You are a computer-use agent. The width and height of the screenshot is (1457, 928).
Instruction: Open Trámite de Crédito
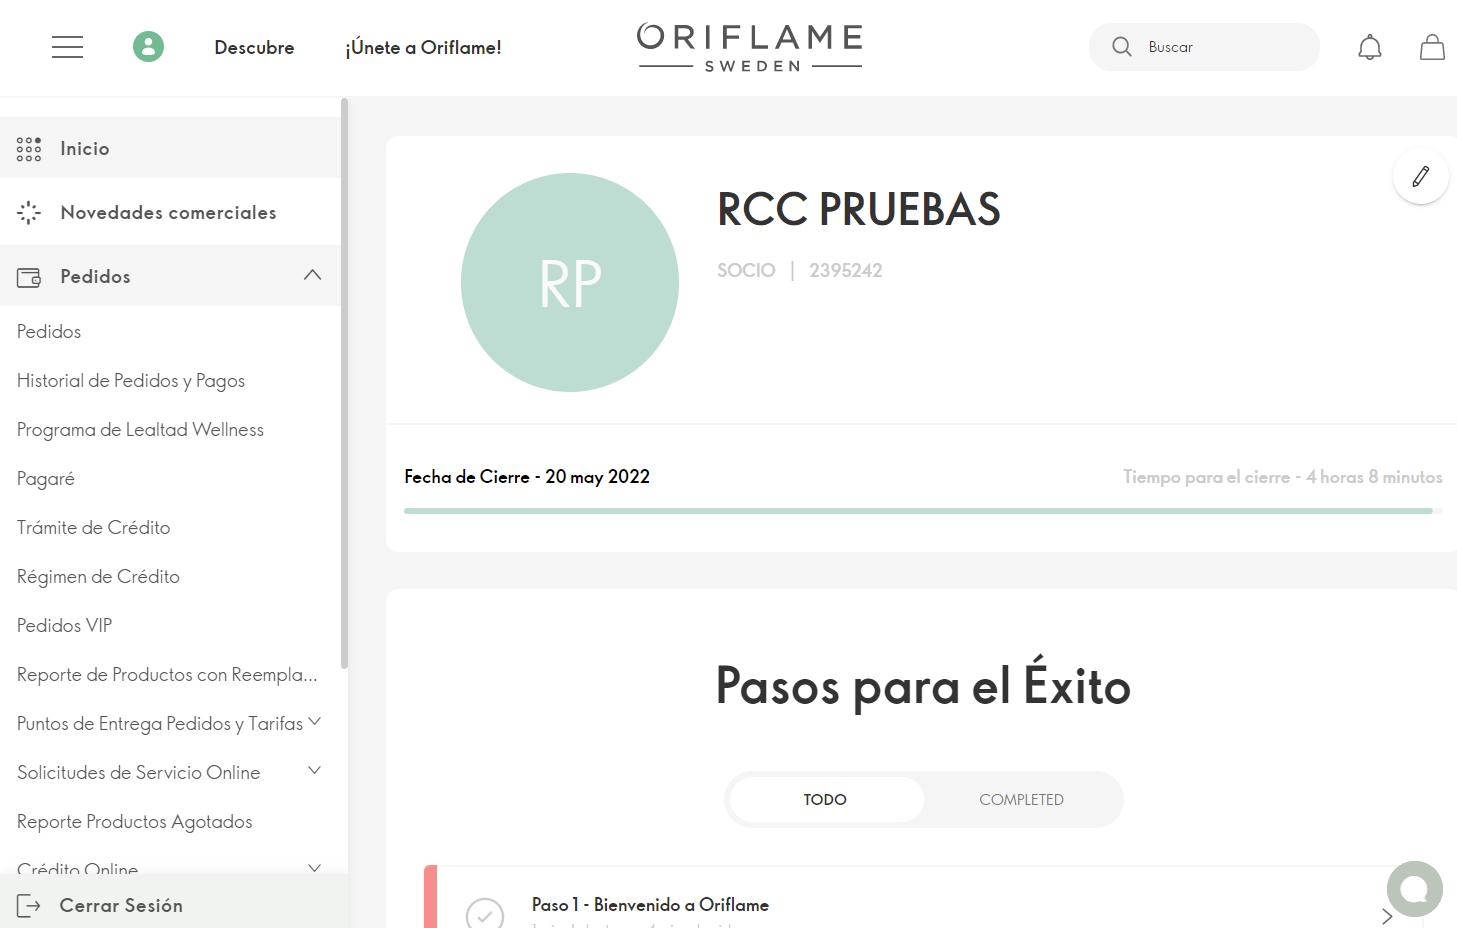[93, 528]
